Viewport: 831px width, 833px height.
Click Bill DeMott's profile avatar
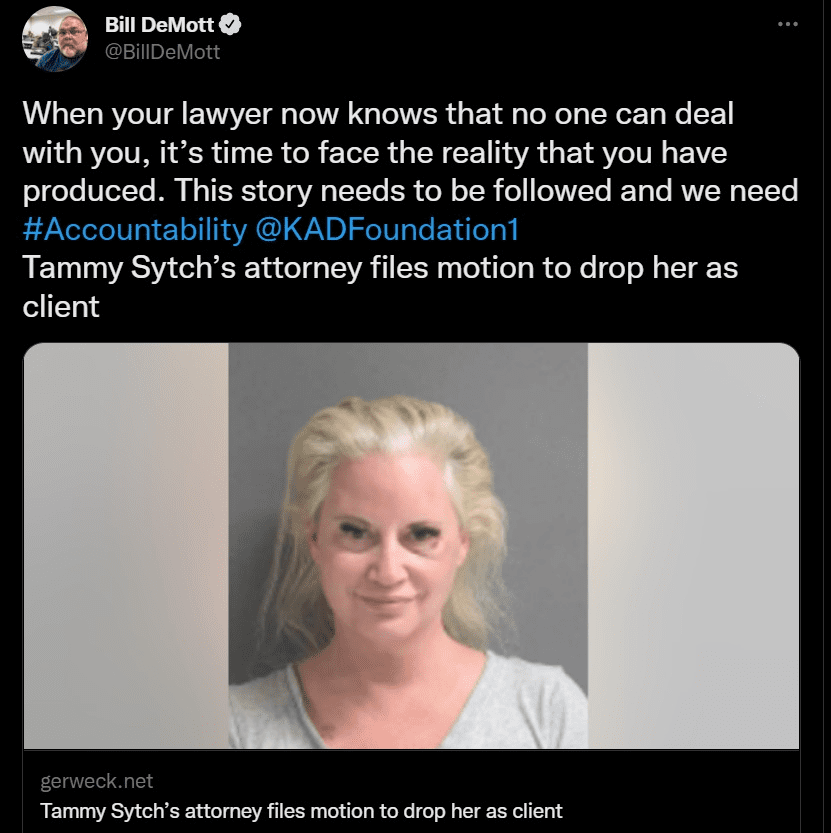pyautogui.click(x=55, y=39)
